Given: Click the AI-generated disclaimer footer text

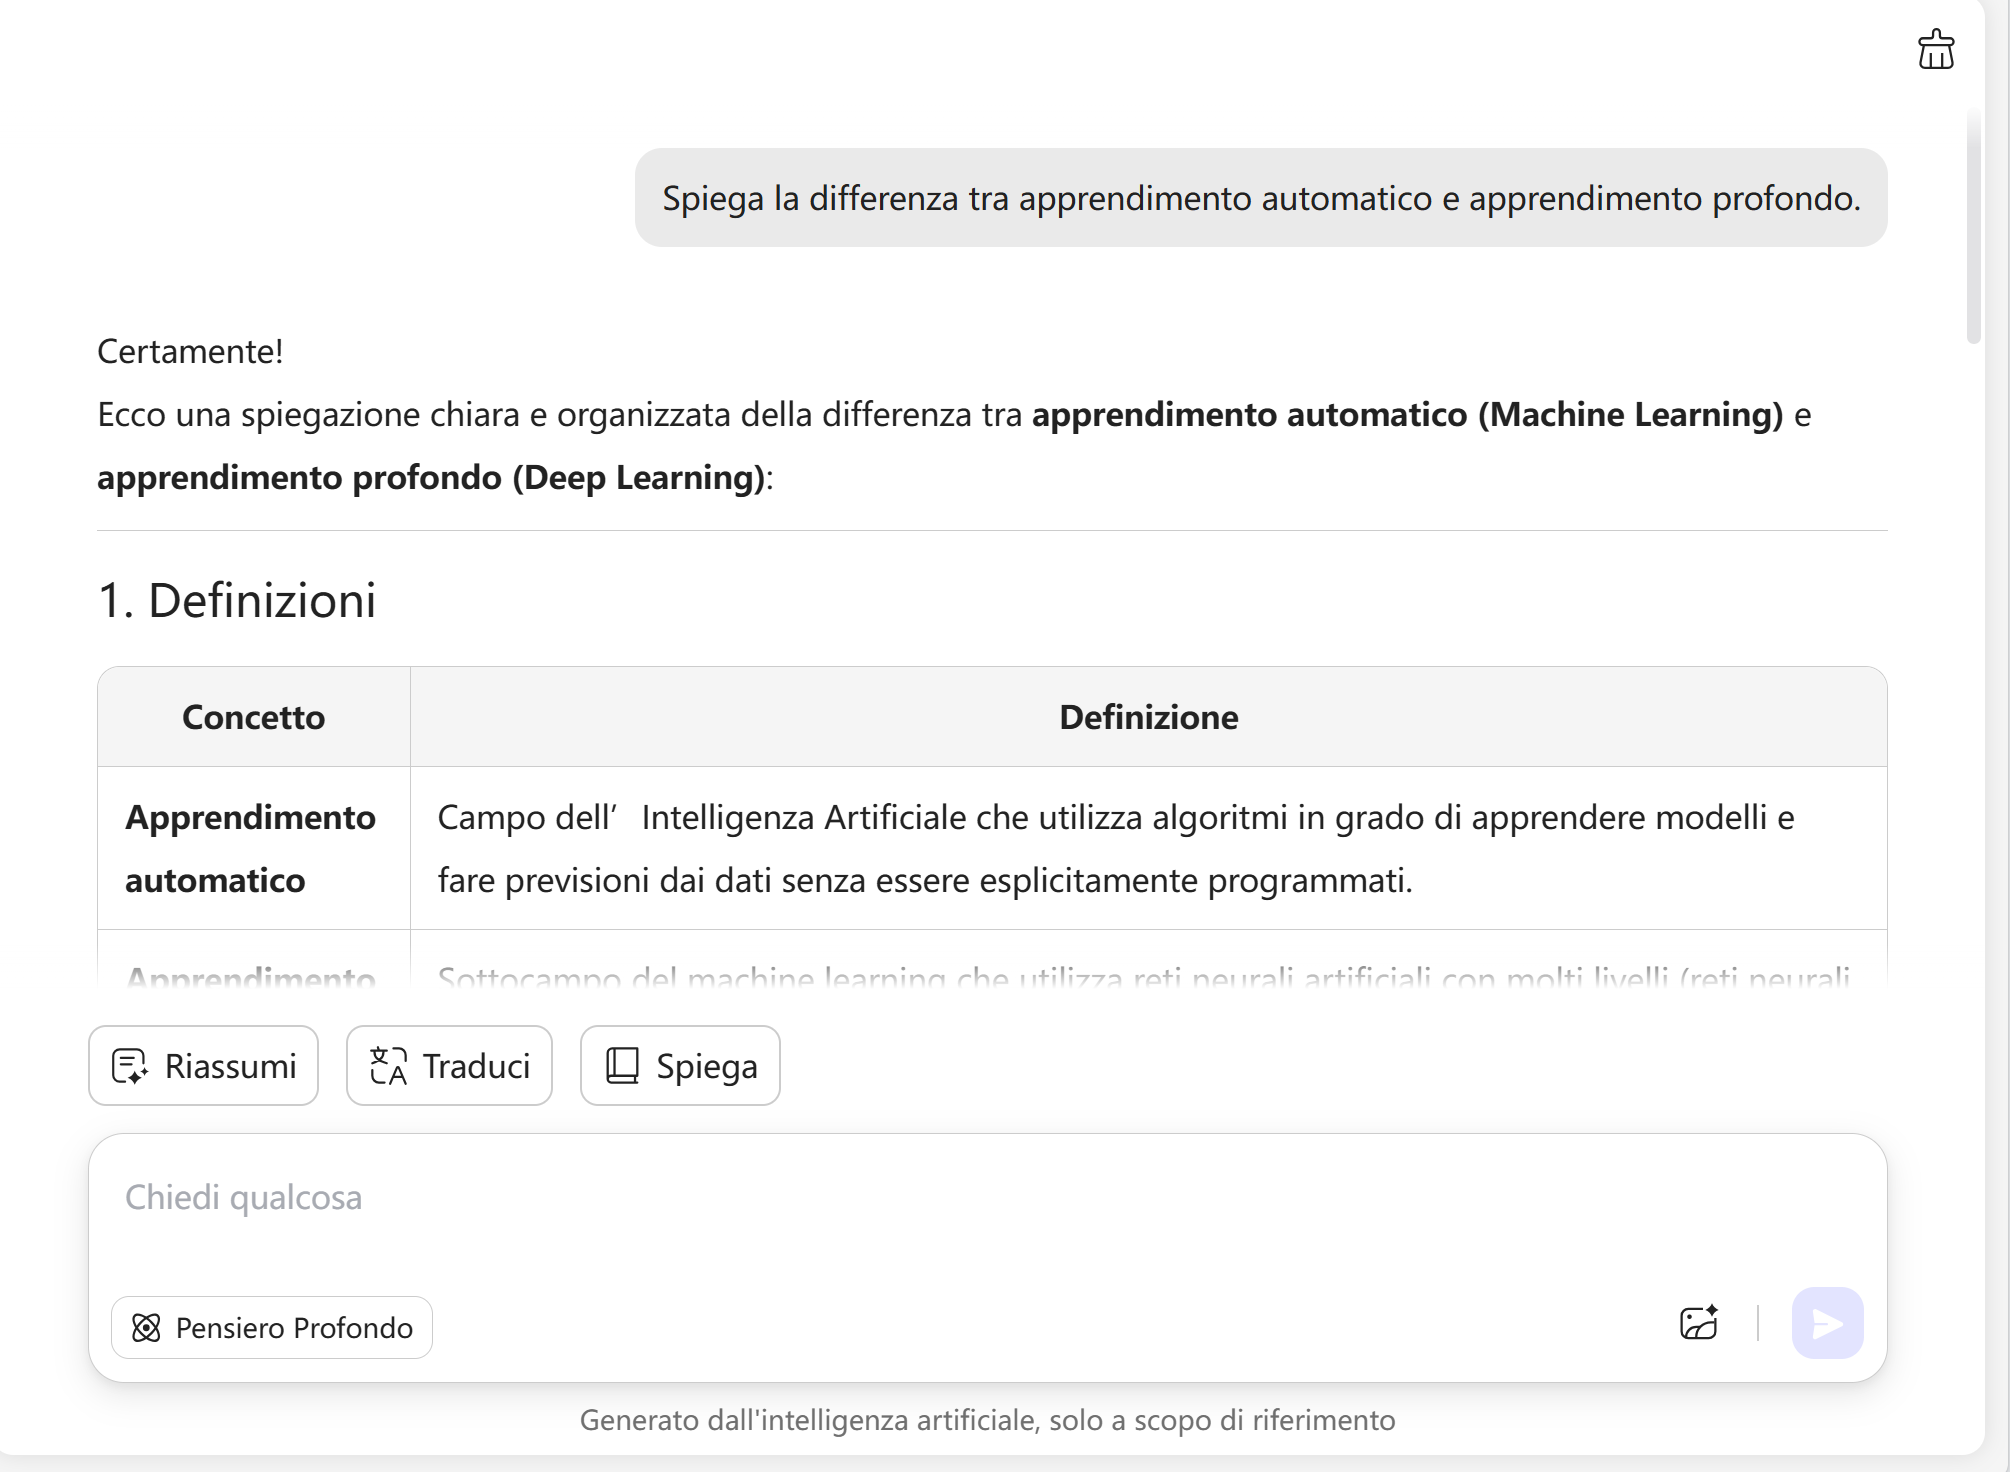Looking at the screenshot, I should (987, 1420).
